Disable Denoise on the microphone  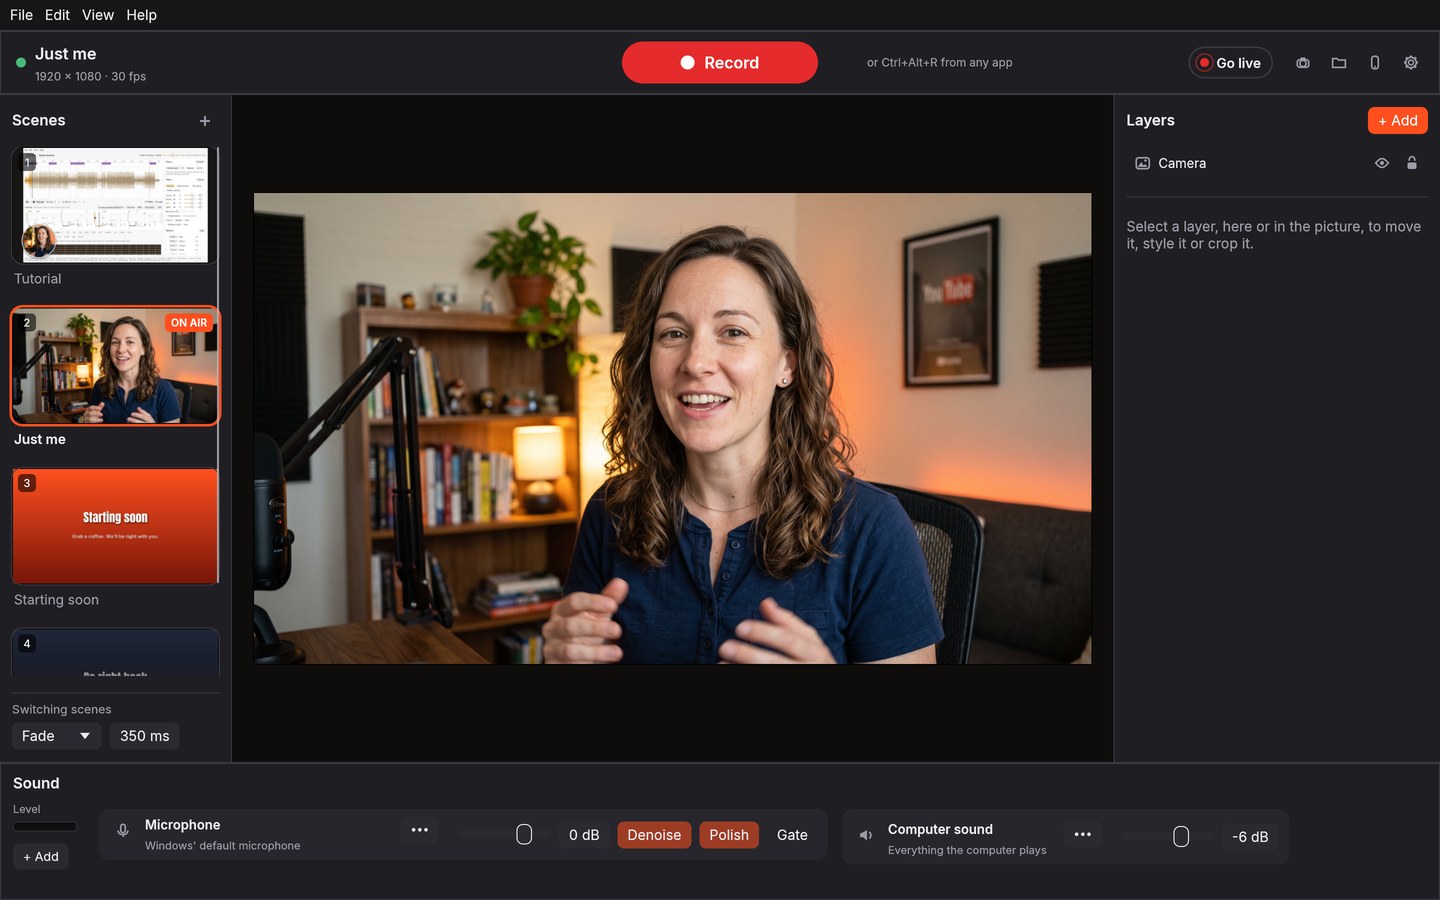pyautogui.click(x=654, y=835)
